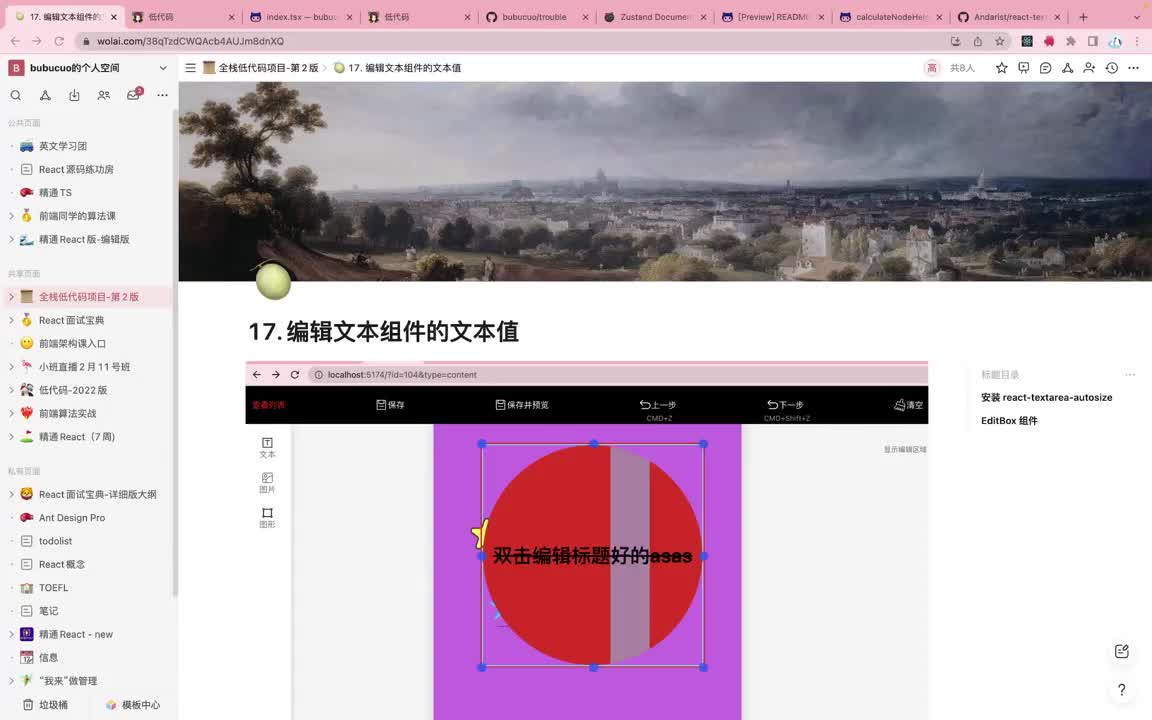Screen dimensions: 1152x720
Task: Click the browser address bar URL
Action: [x=190, y=41]
